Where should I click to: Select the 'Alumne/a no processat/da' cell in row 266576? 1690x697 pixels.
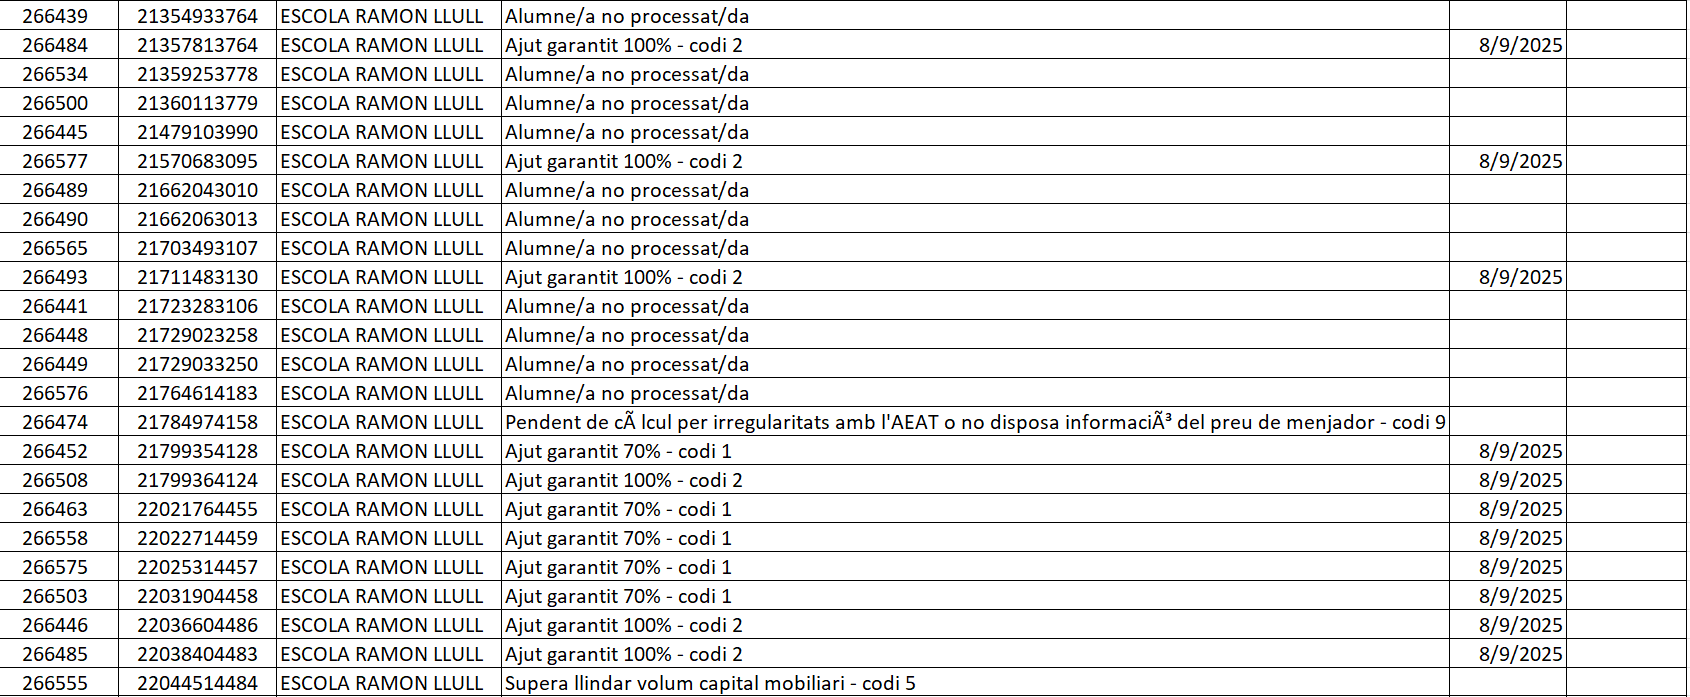tap(627, 393)
